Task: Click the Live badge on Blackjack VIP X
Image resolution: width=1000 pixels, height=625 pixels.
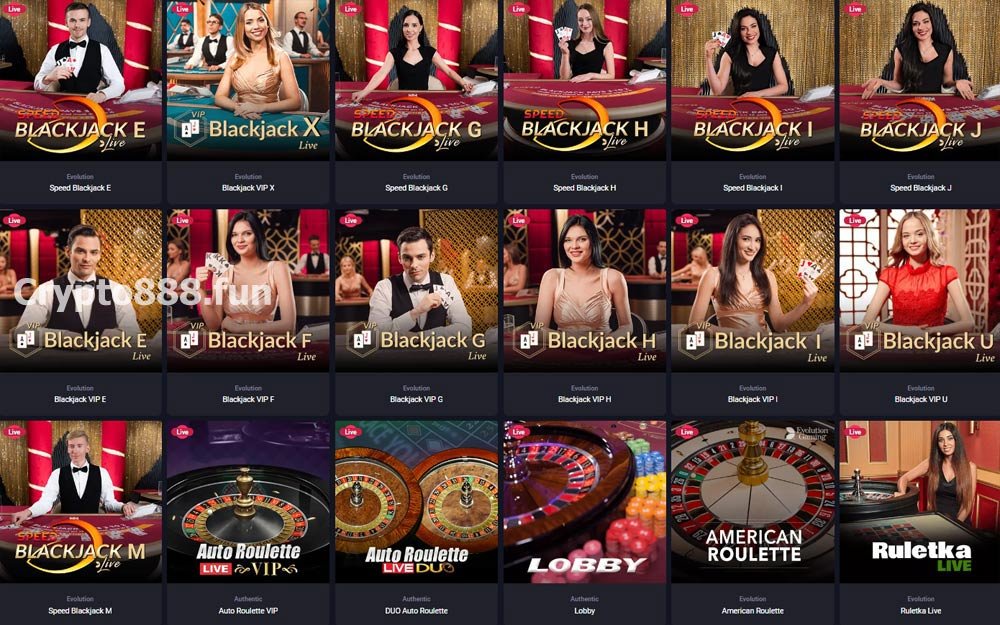Action: point(182,9)
